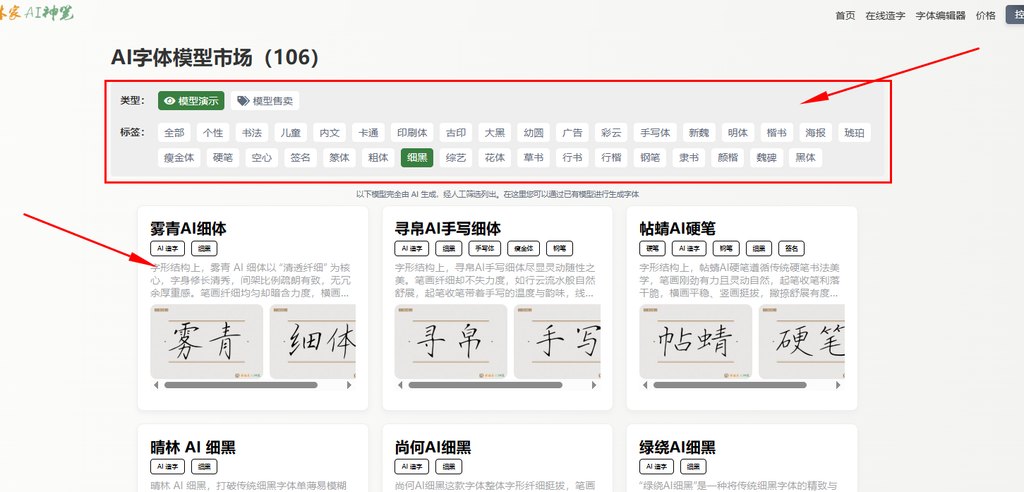Image resolution: width=1024 pixels, height=492 pixels.
Task: Open 在线造字 in top navigation
Action: point(886,16)
